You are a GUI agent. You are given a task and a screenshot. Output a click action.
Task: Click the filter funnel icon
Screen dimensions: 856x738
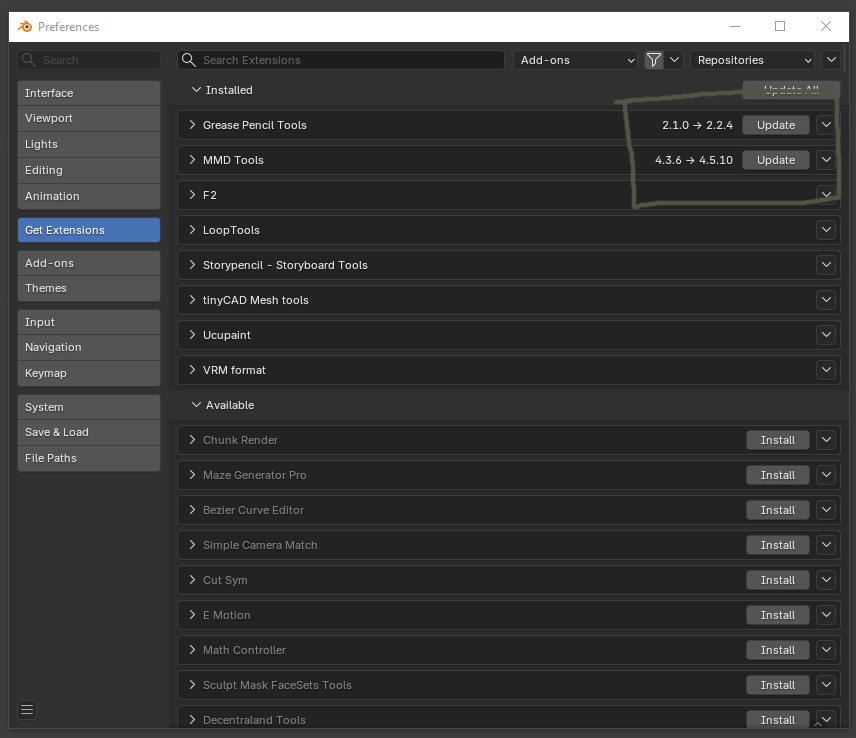(x=654, y=60)
